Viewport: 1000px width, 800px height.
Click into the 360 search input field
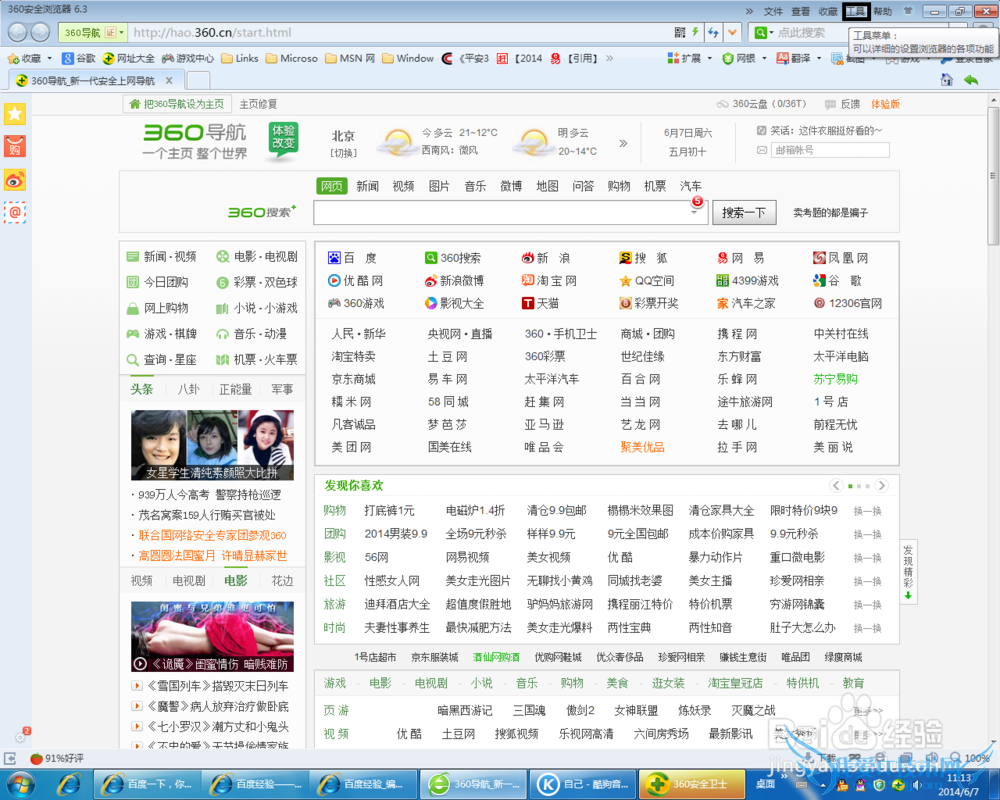click(x=500, y=213)
